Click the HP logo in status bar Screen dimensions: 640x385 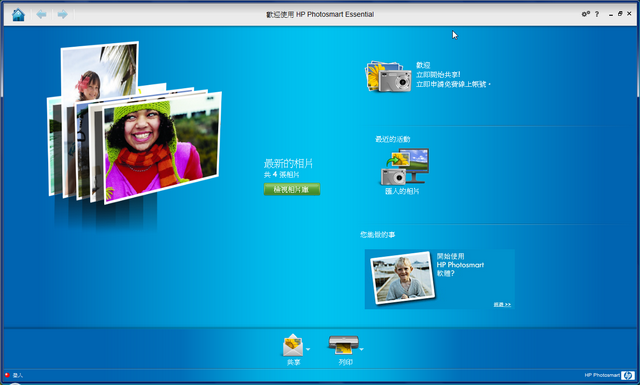point(628,375)
